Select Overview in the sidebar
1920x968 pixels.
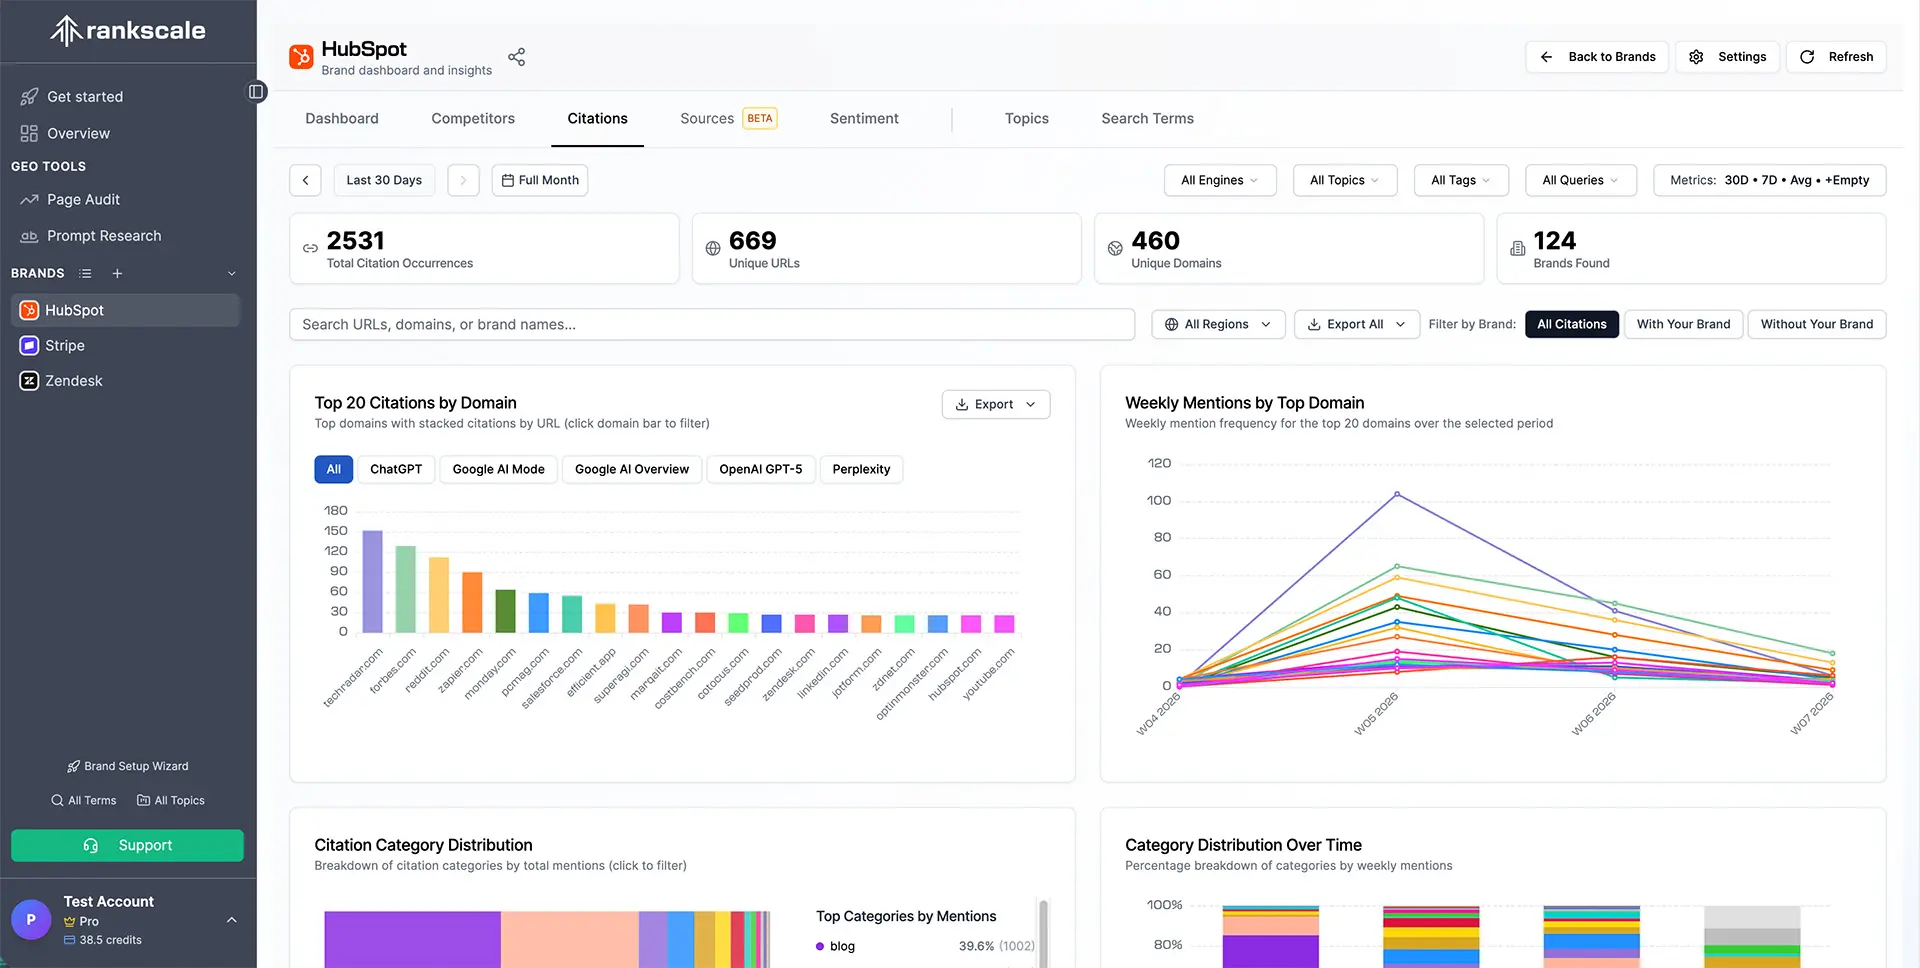[x=78, y=133]
